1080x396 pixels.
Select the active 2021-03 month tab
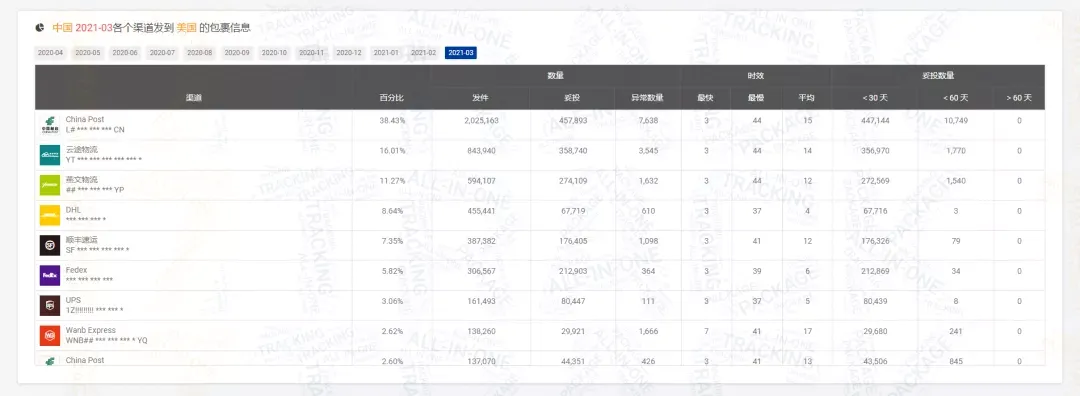tap(461, 52)
